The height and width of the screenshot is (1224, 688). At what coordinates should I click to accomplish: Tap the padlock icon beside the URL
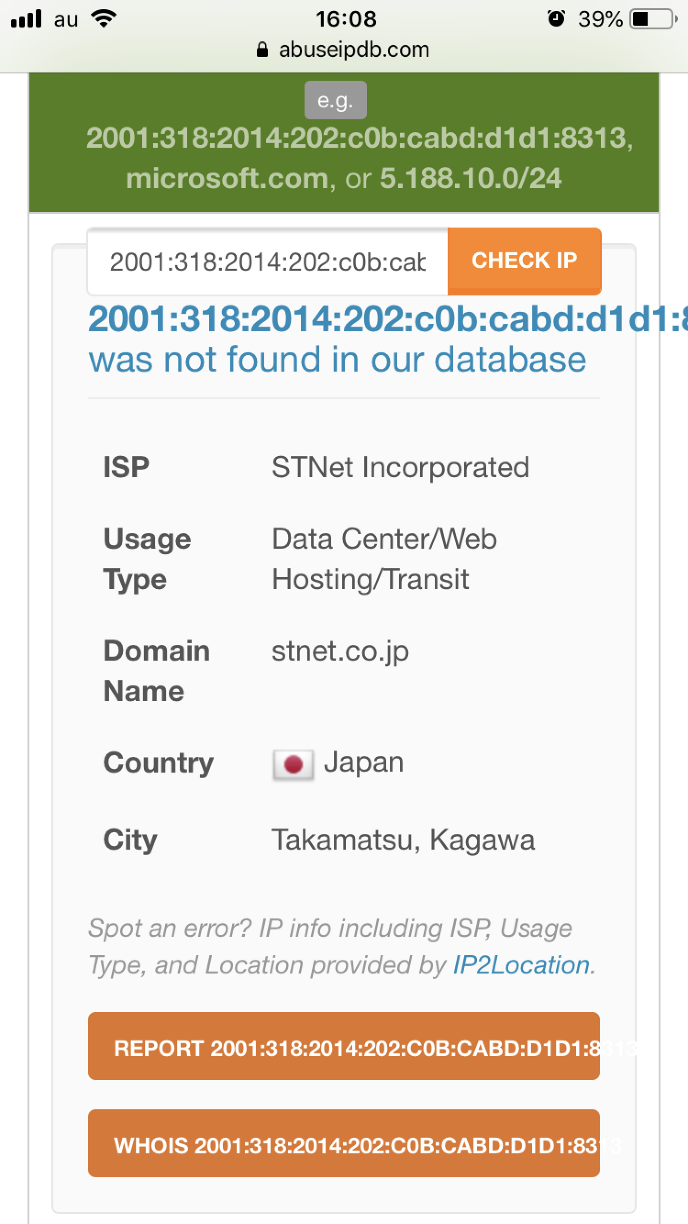coord(263,49)
